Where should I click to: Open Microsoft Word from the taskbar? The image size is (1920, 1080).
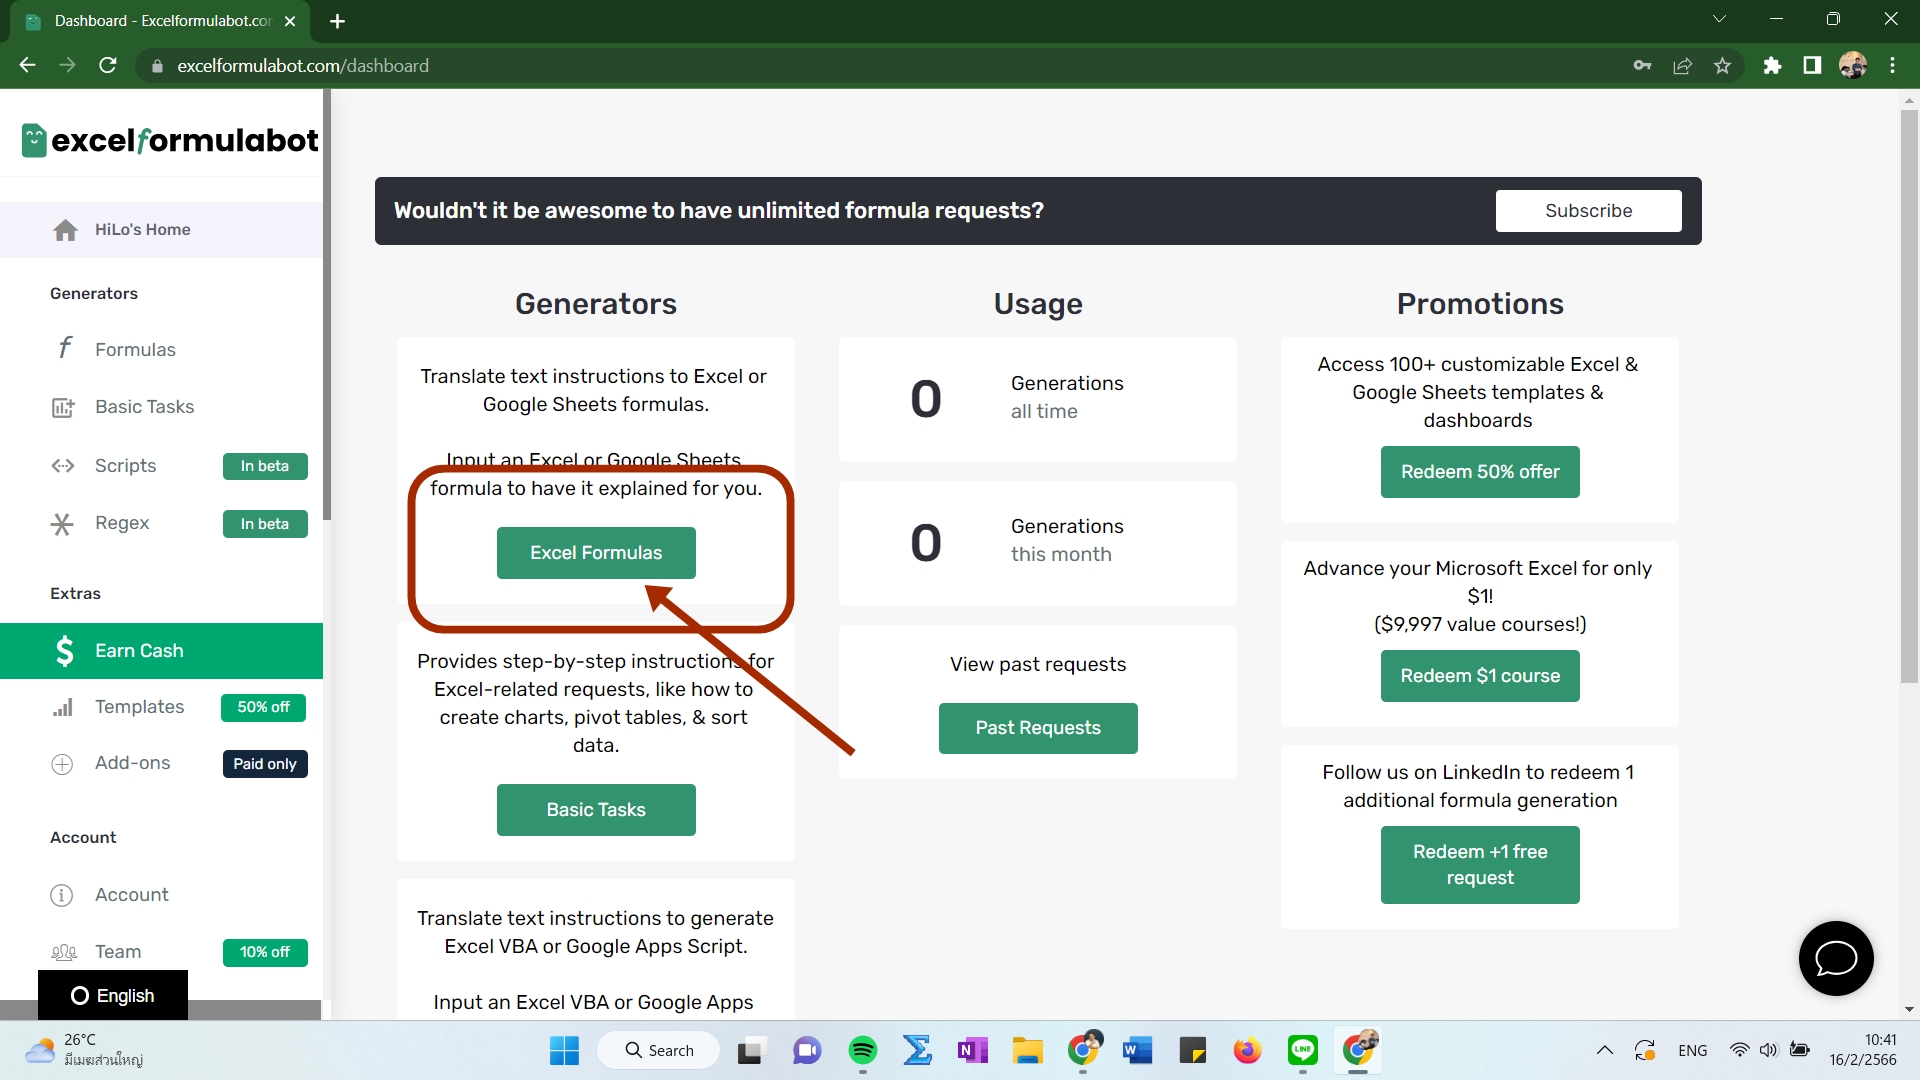point(1137,1051)
